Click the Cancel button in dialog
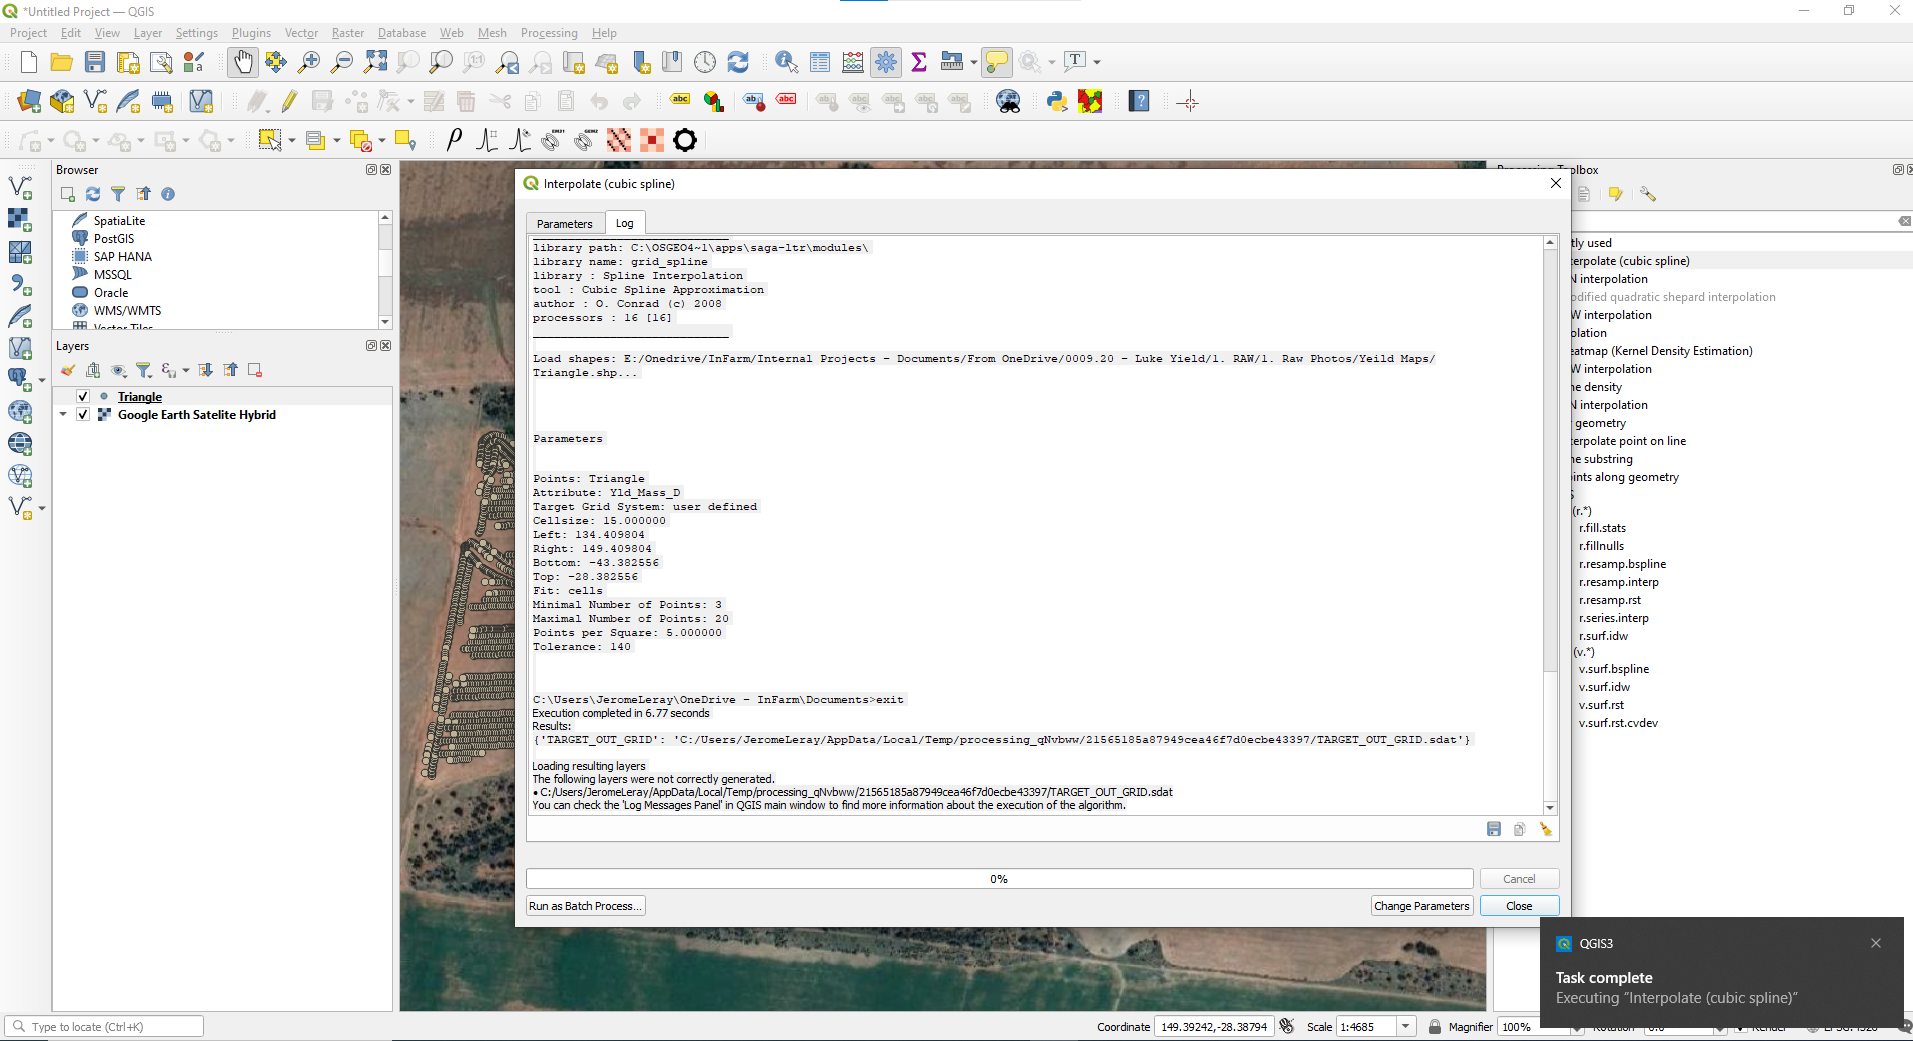This screenshot has height=1041, width=1913. [x=1519, y=879]
